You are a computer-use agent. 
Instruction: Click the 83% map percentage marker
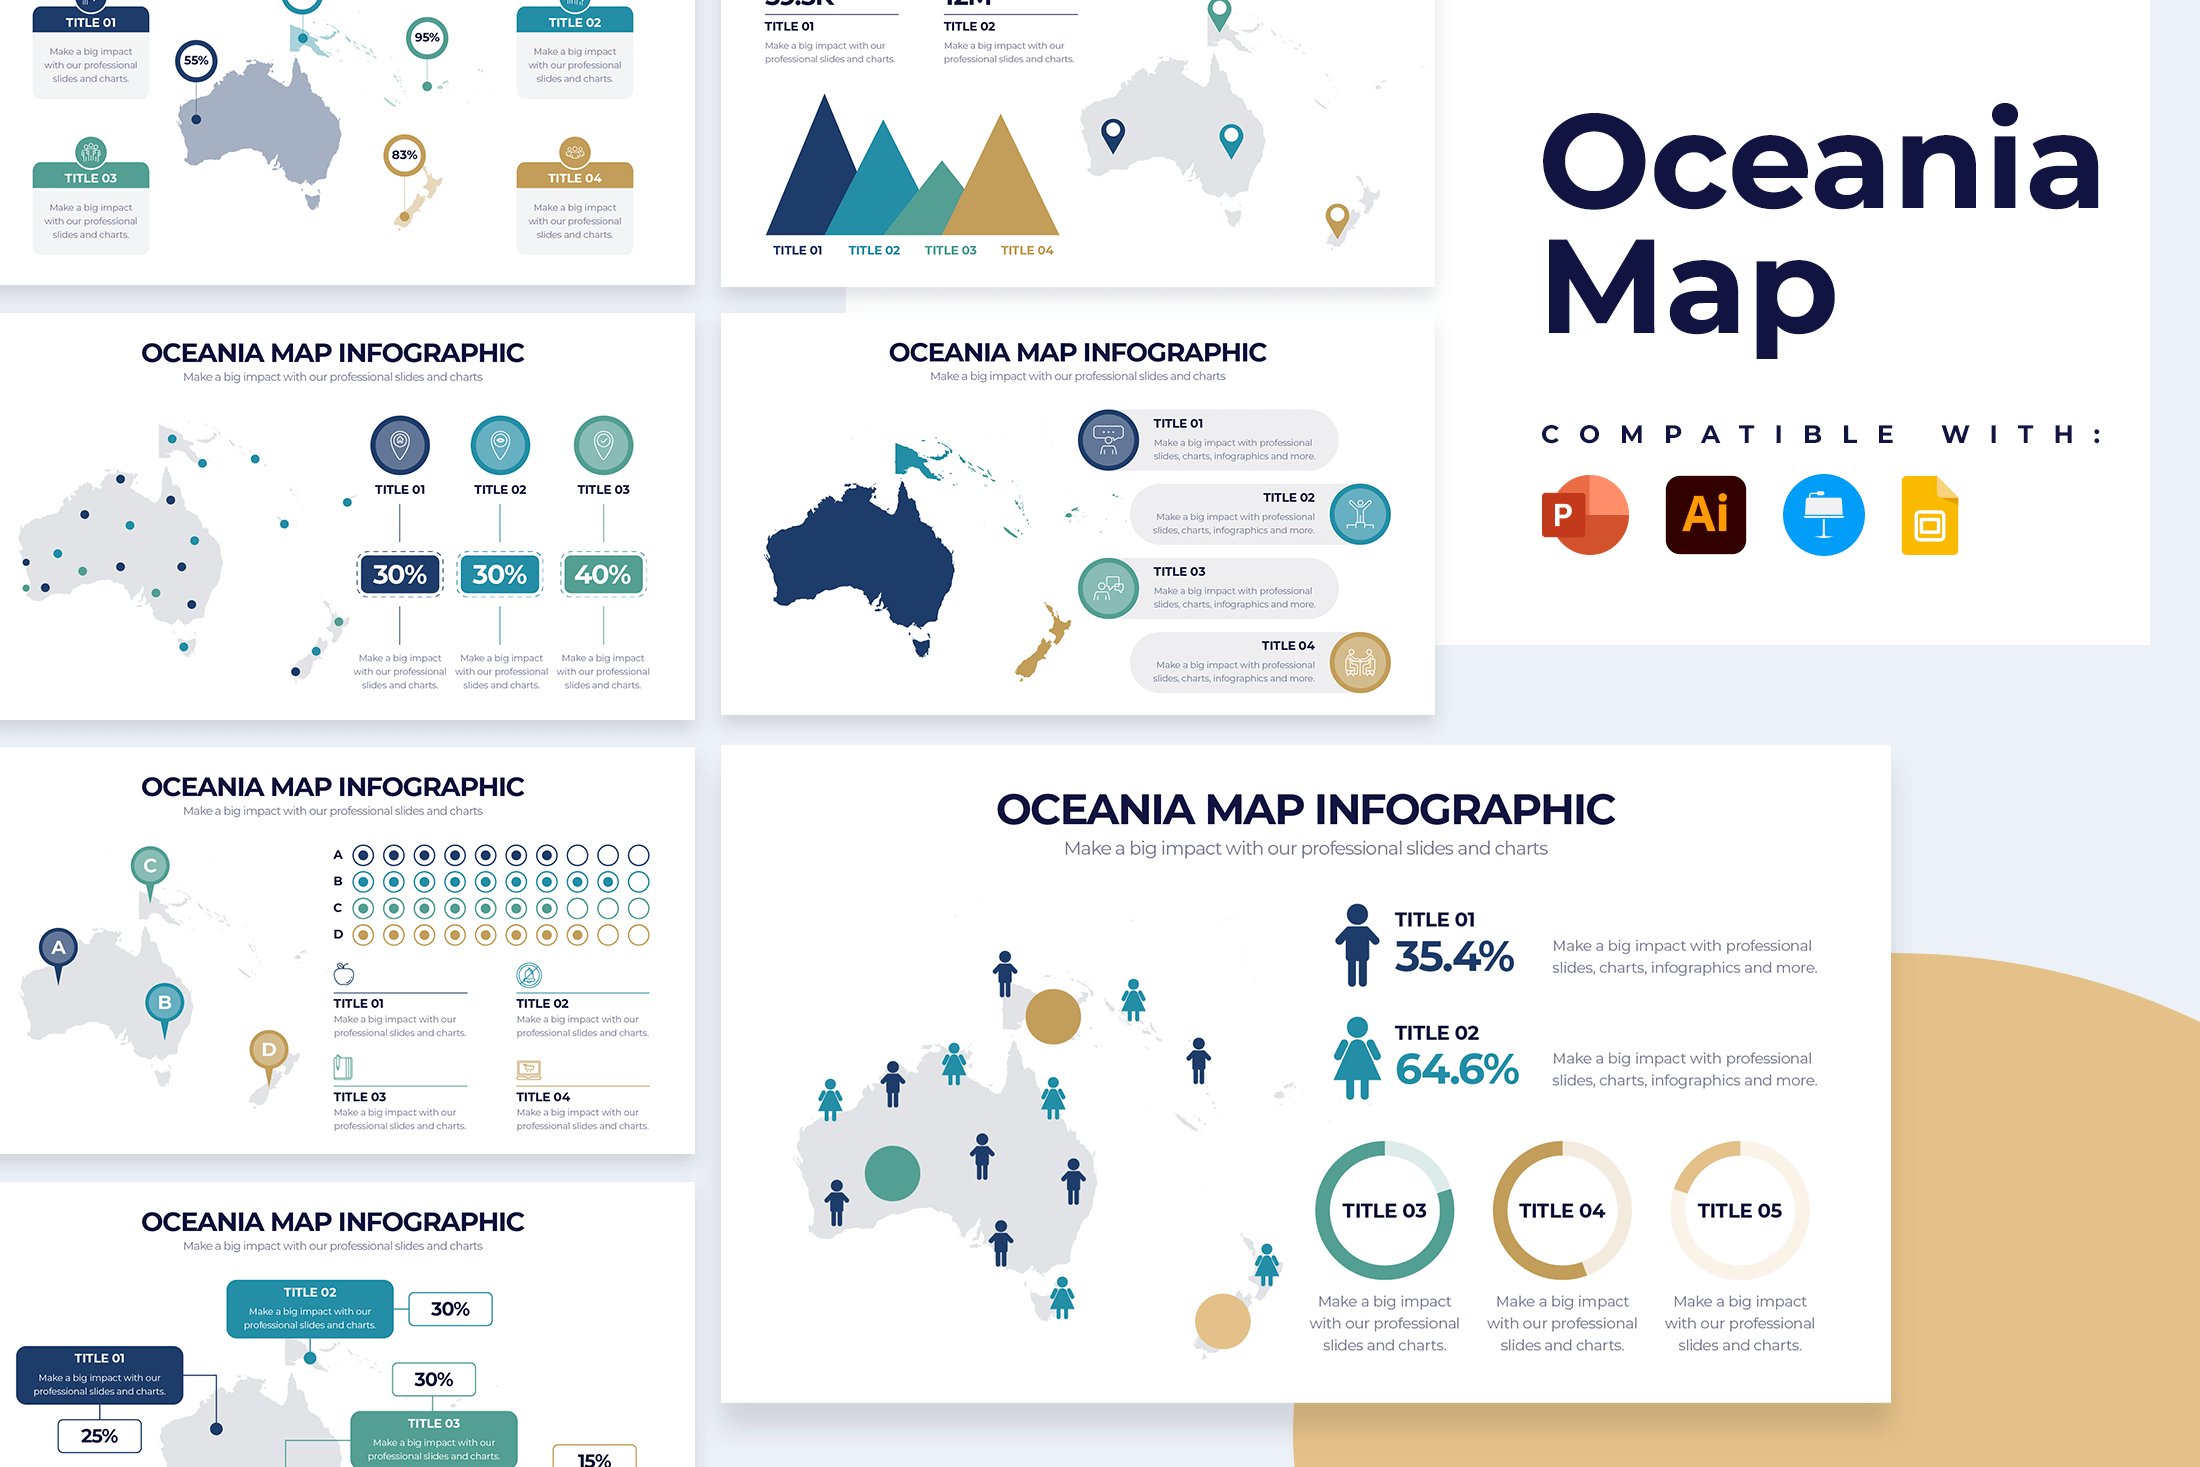[x=404, y=155]
